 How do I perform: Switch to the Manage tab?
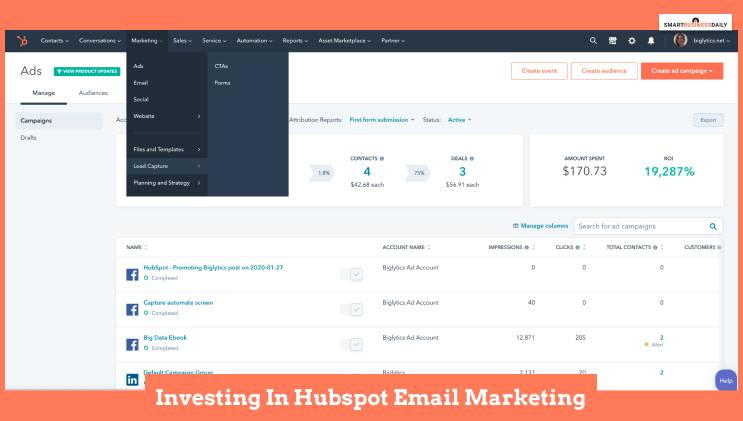44,93
